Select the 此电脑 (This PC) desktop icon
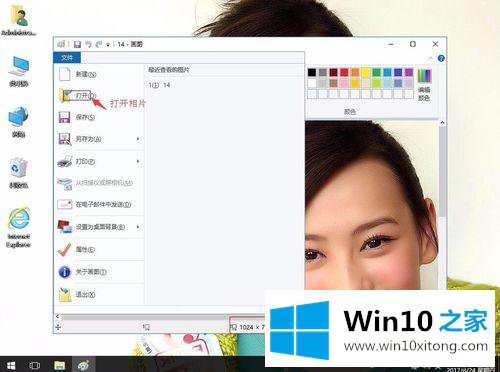 tap(19, 71)
